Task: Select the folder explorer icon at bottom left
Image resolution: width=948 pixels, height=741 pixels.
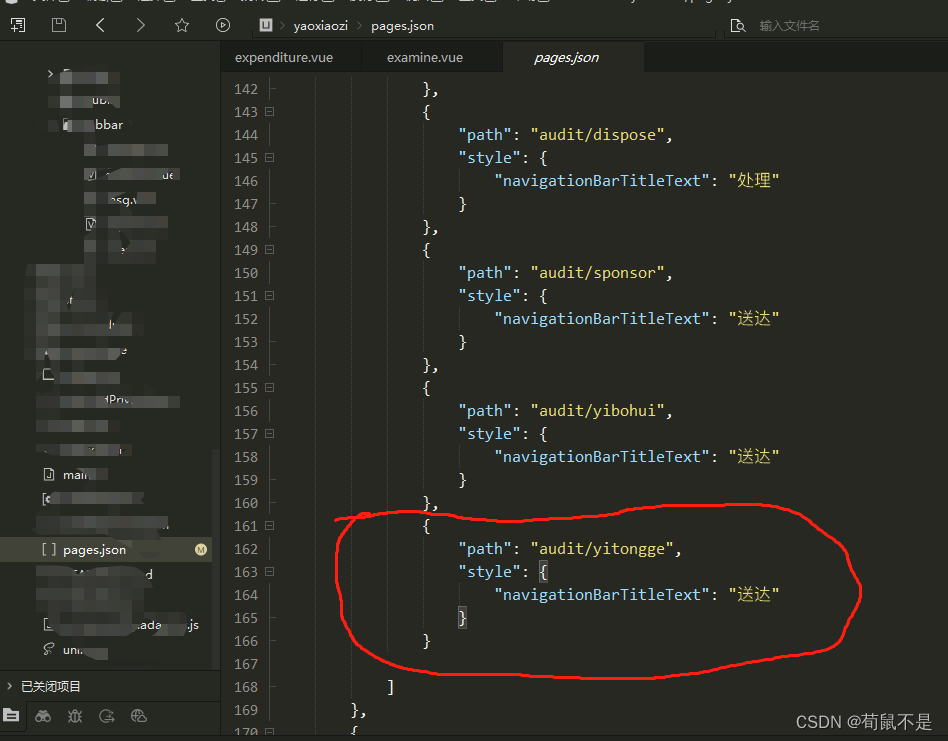Action: (12, 716)
